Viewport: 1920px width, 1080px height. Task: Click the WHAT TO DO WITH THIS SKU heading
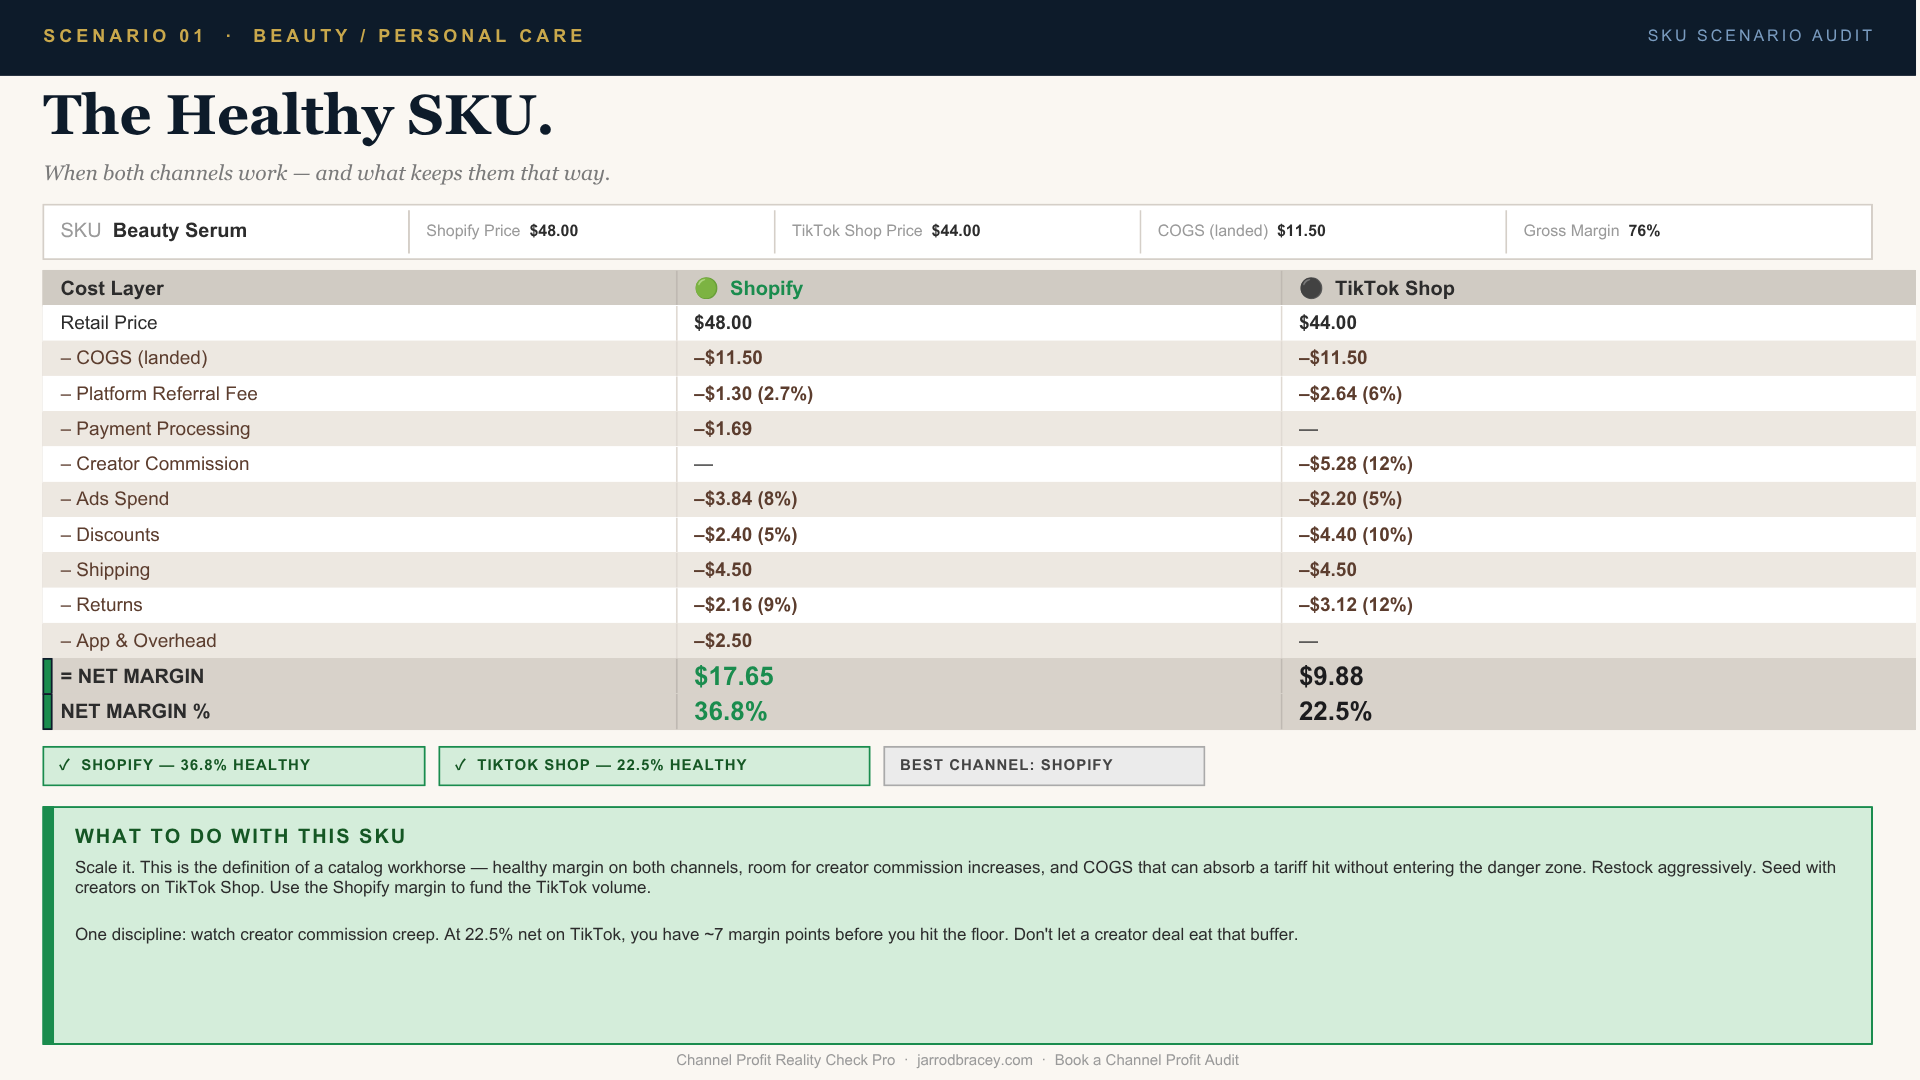pos(240,837)
